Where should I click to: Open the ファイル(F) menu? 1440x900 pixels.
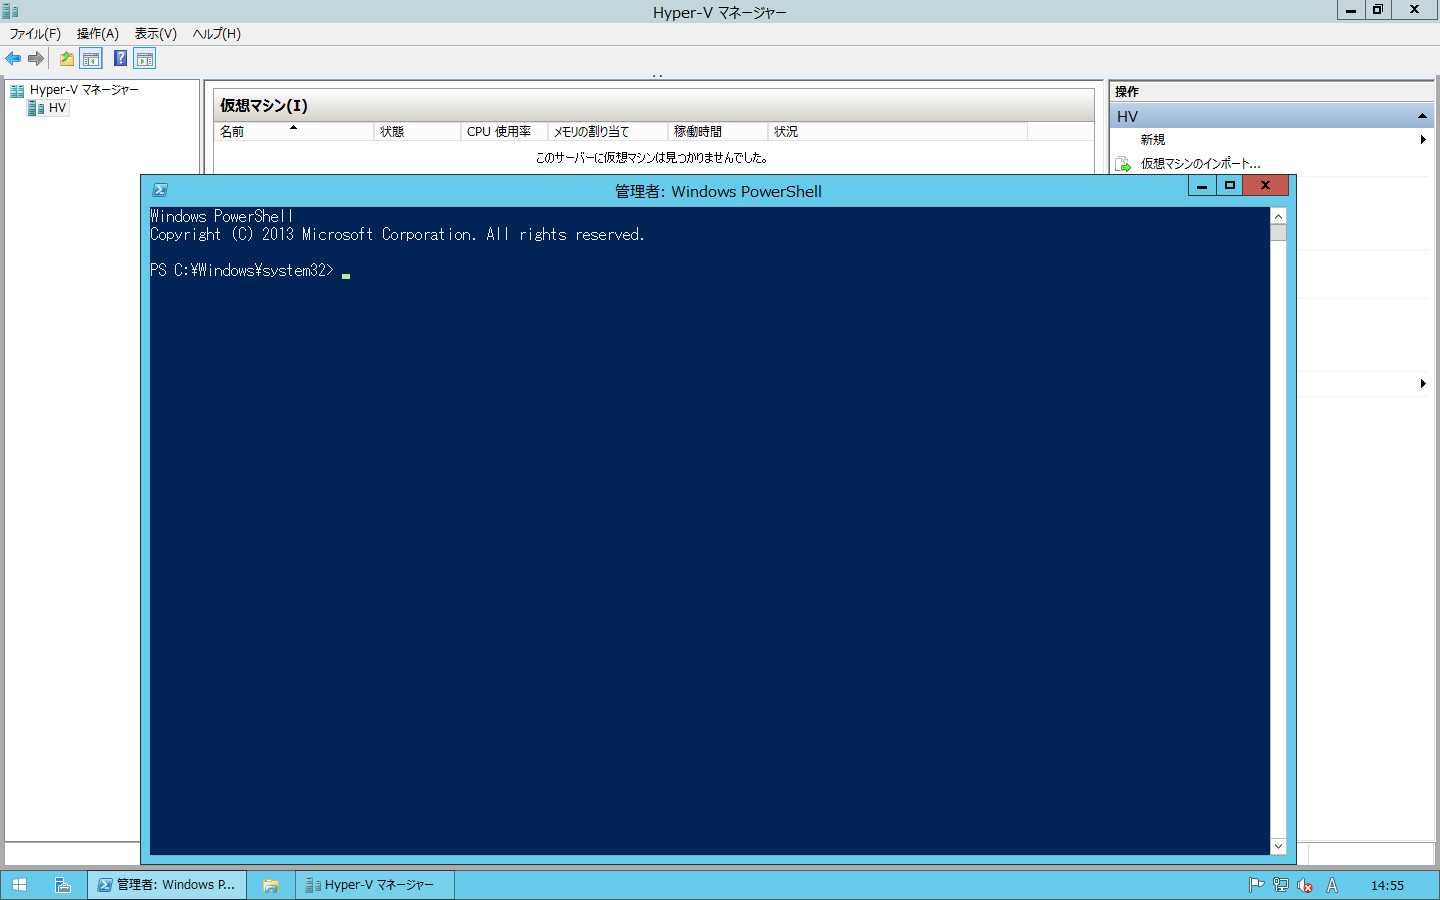35,34
